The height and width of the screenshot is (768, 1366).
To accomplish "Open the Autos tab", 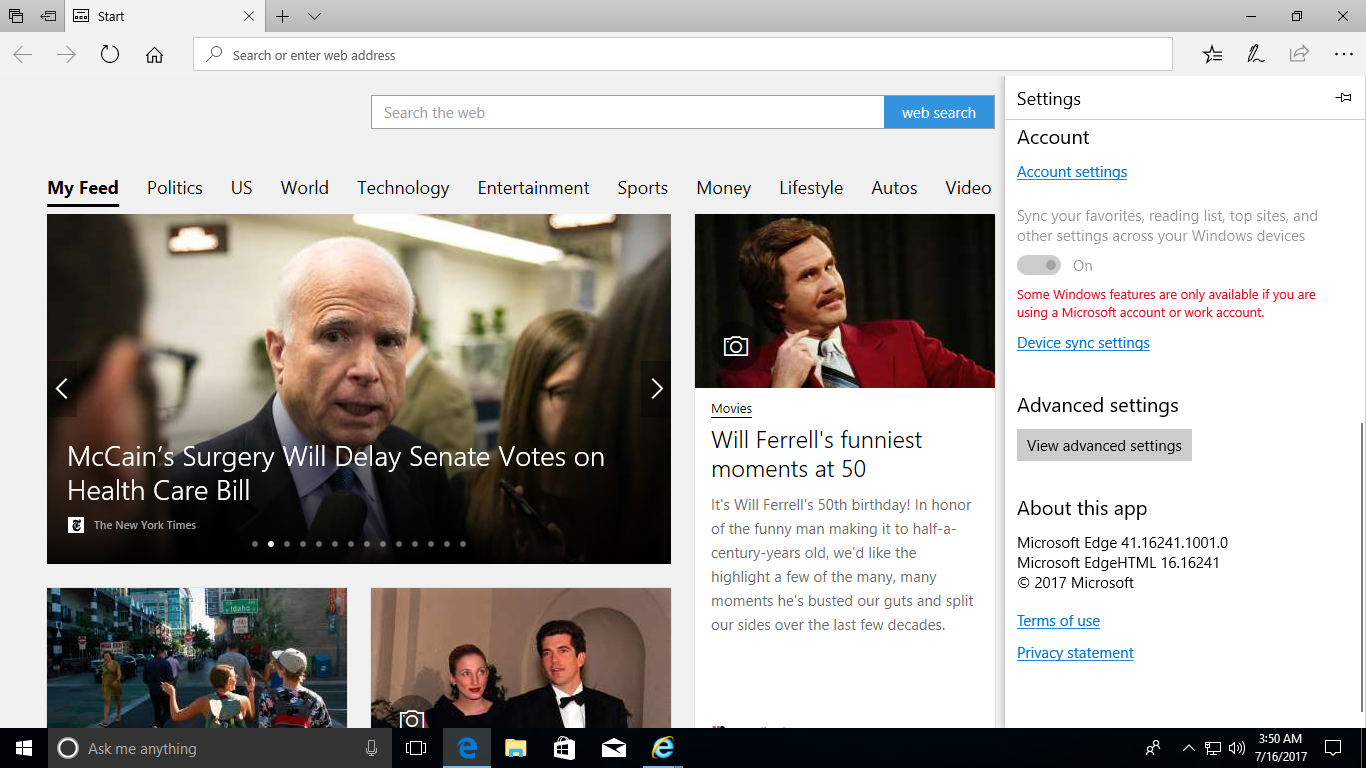I will click(x=894, y=188).
